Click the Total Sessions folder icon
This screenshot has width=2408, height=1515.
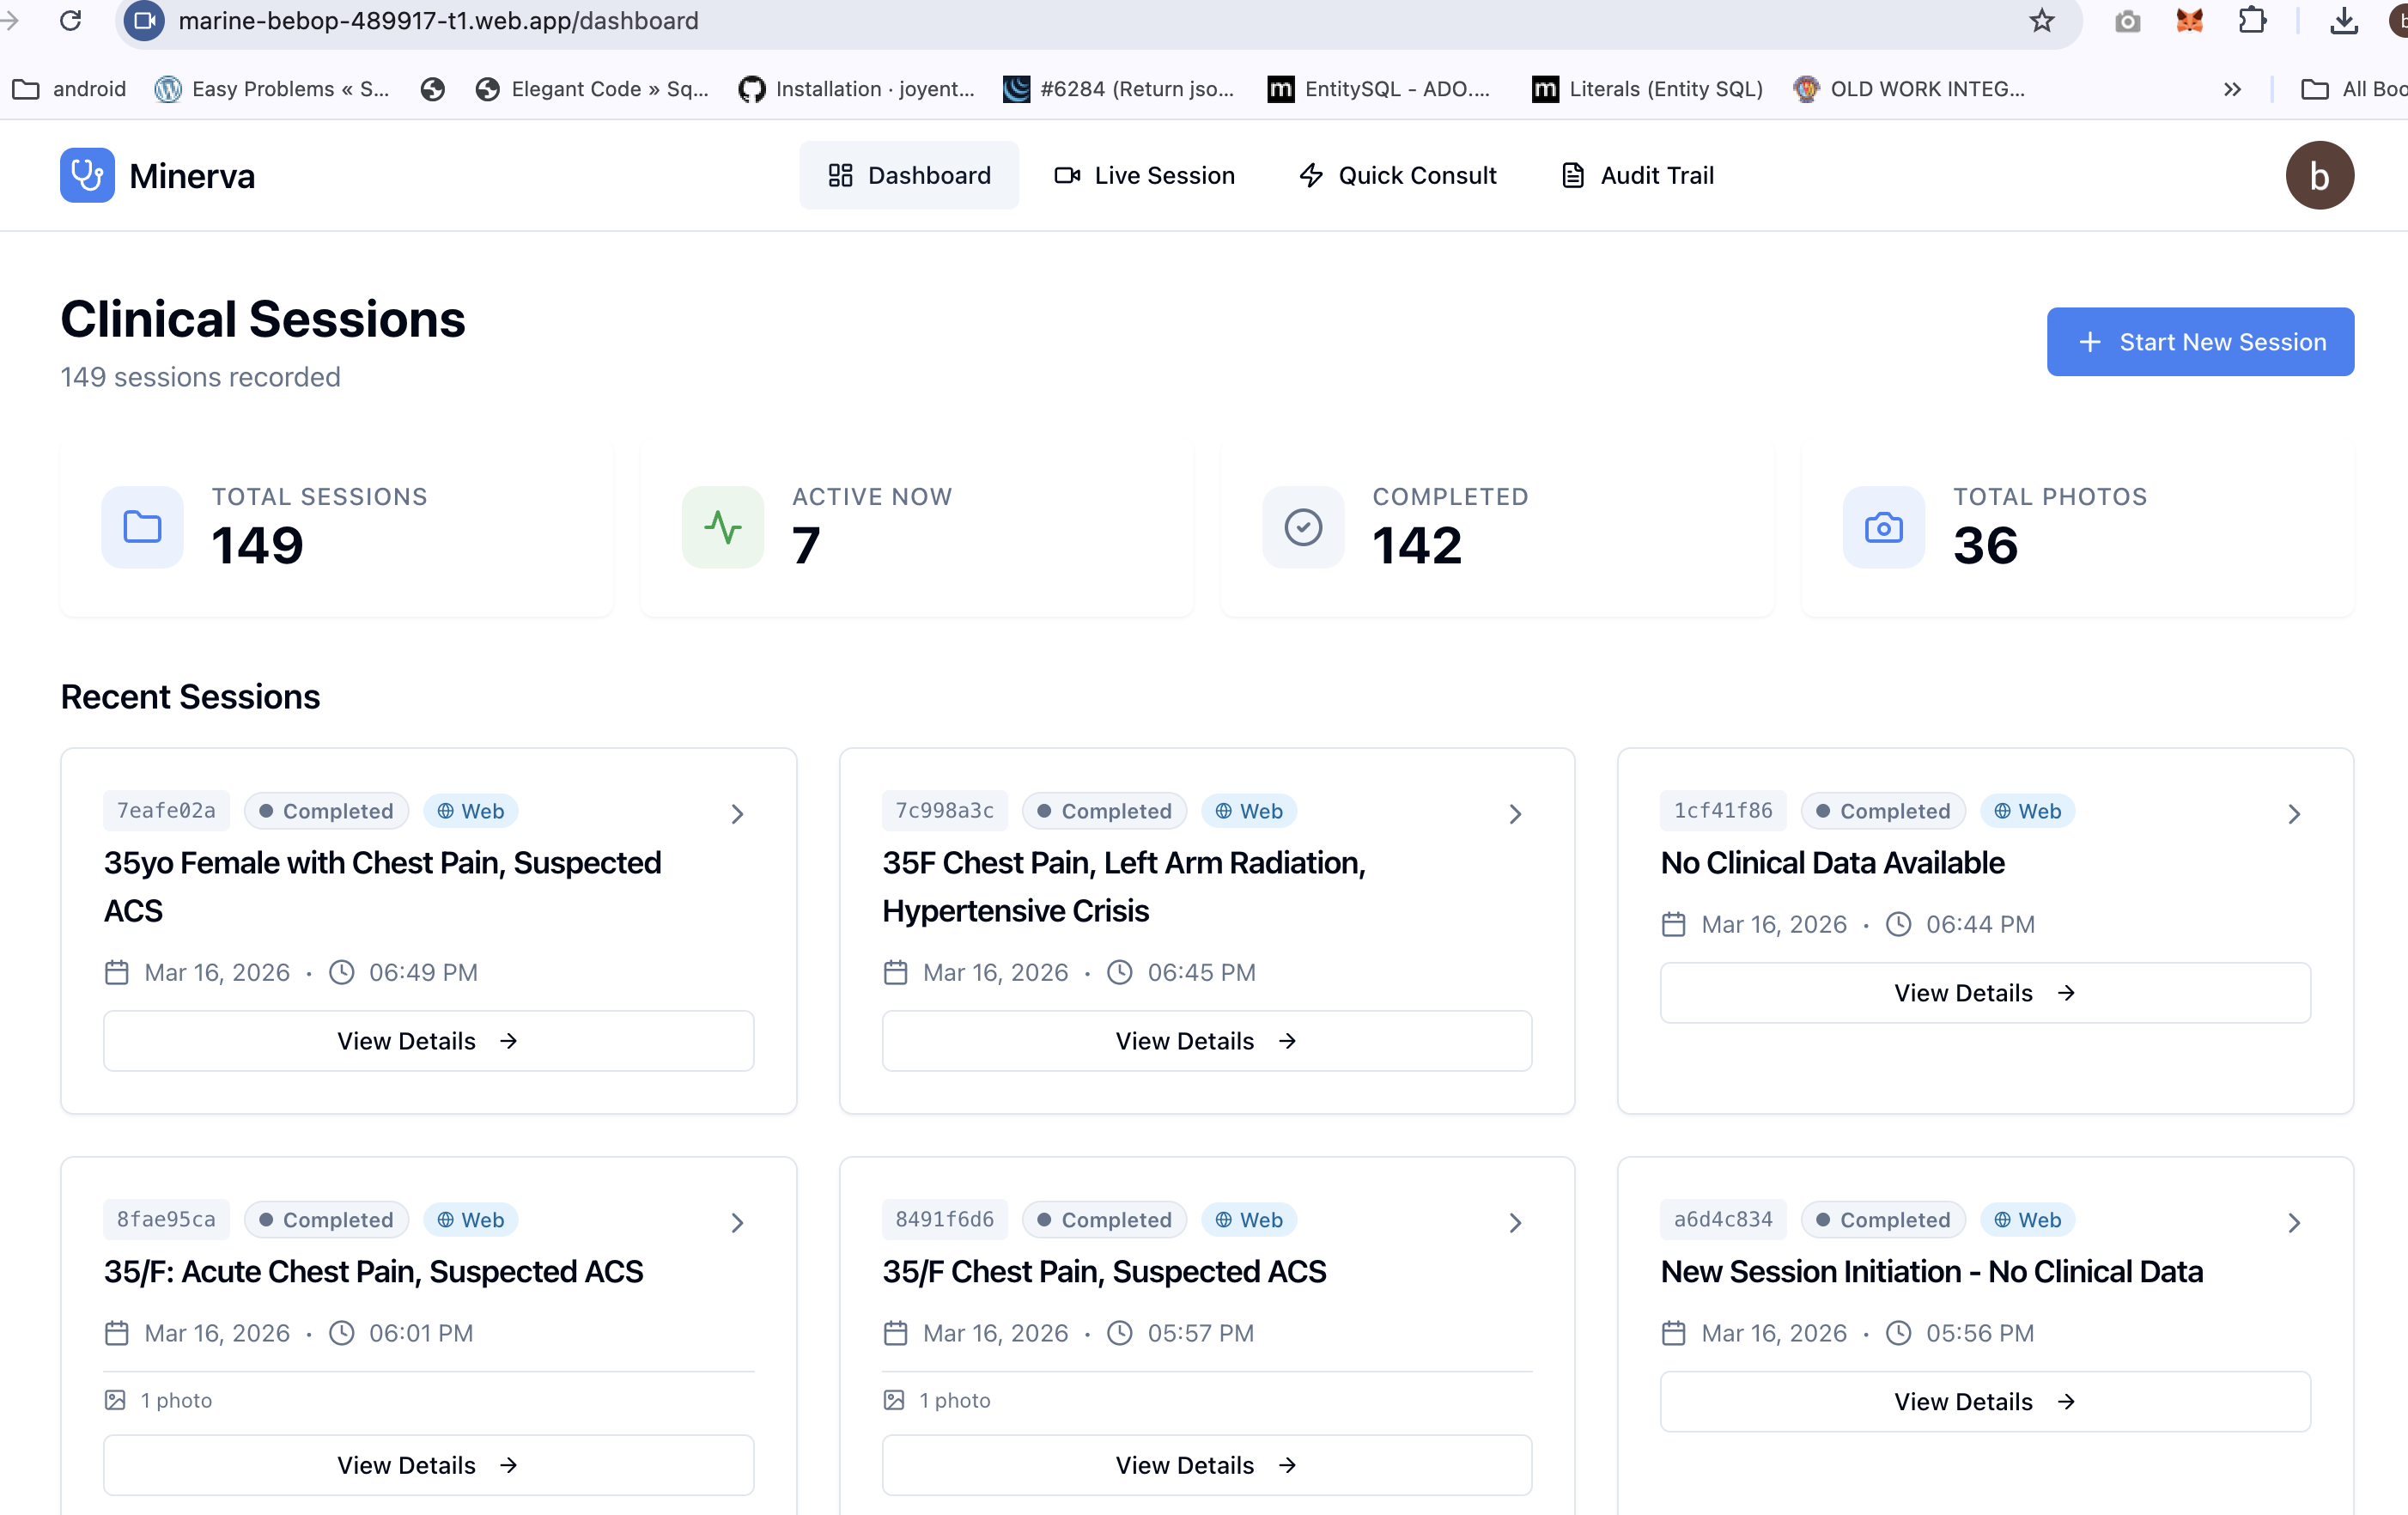click(x=142, y=527)
